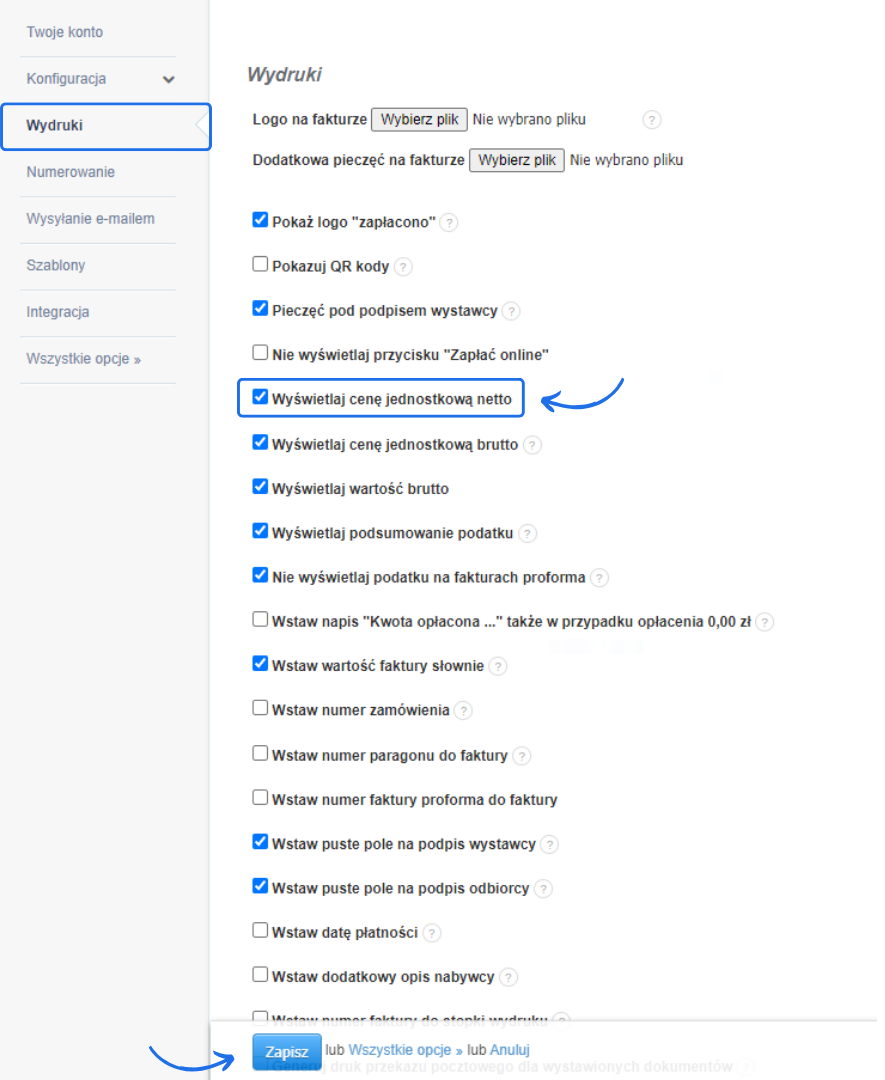This screenshot has width=885, height=1080.
Task: Save settings with the Zapisz button
Action: (x=286, y=1052)
